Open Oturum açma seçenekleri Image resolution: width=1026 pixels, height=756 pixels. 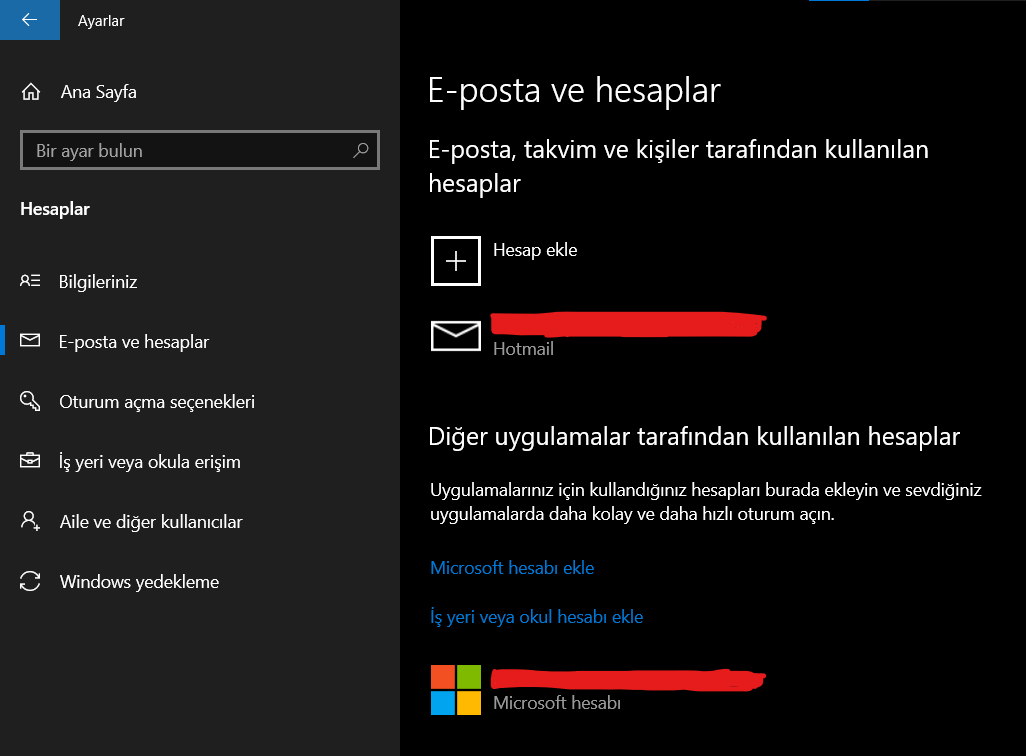[157, 402]
